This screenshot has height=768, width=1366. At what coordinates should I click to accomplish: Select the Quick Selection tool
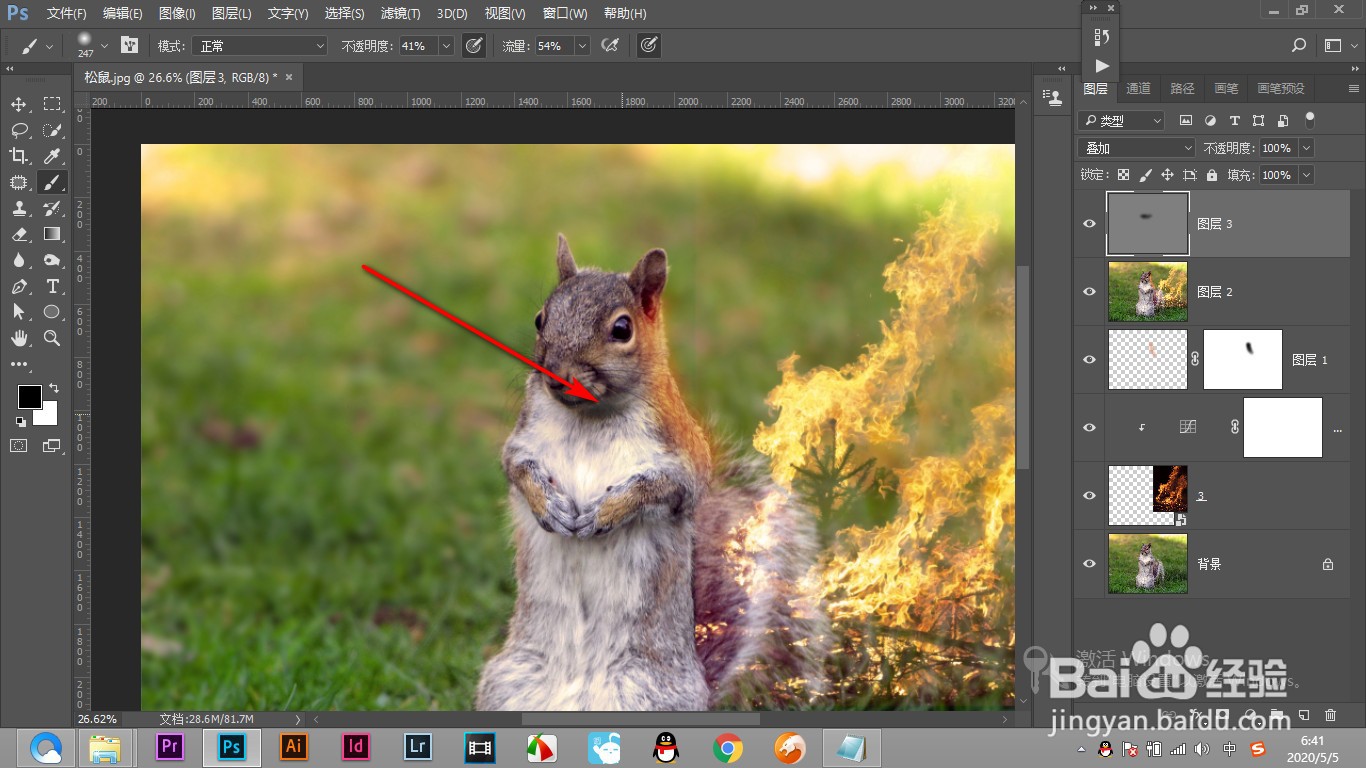point(52,130)
